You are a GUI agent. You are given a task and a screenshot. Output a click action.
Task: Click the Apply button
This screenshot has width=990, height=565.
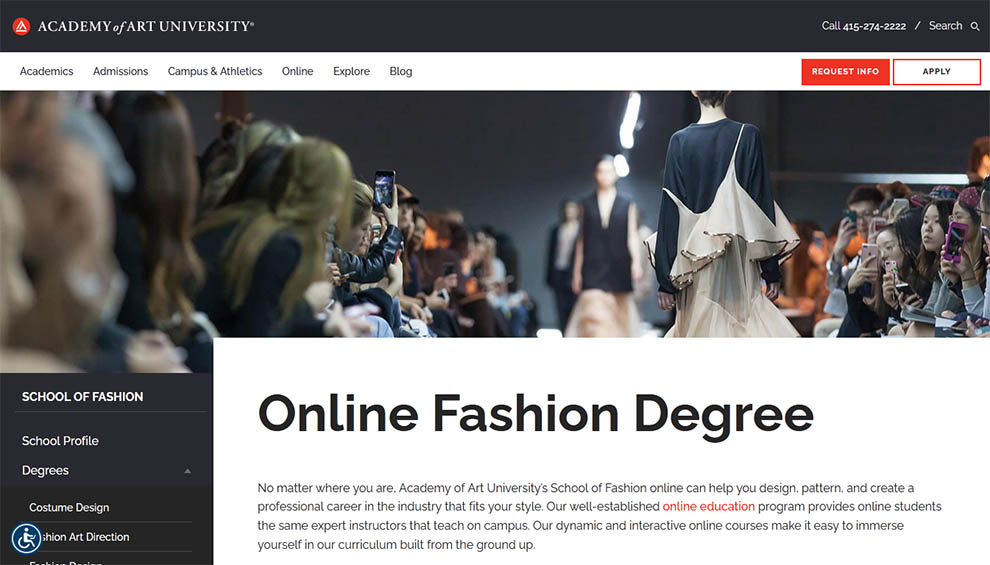(x=936, y=72)
